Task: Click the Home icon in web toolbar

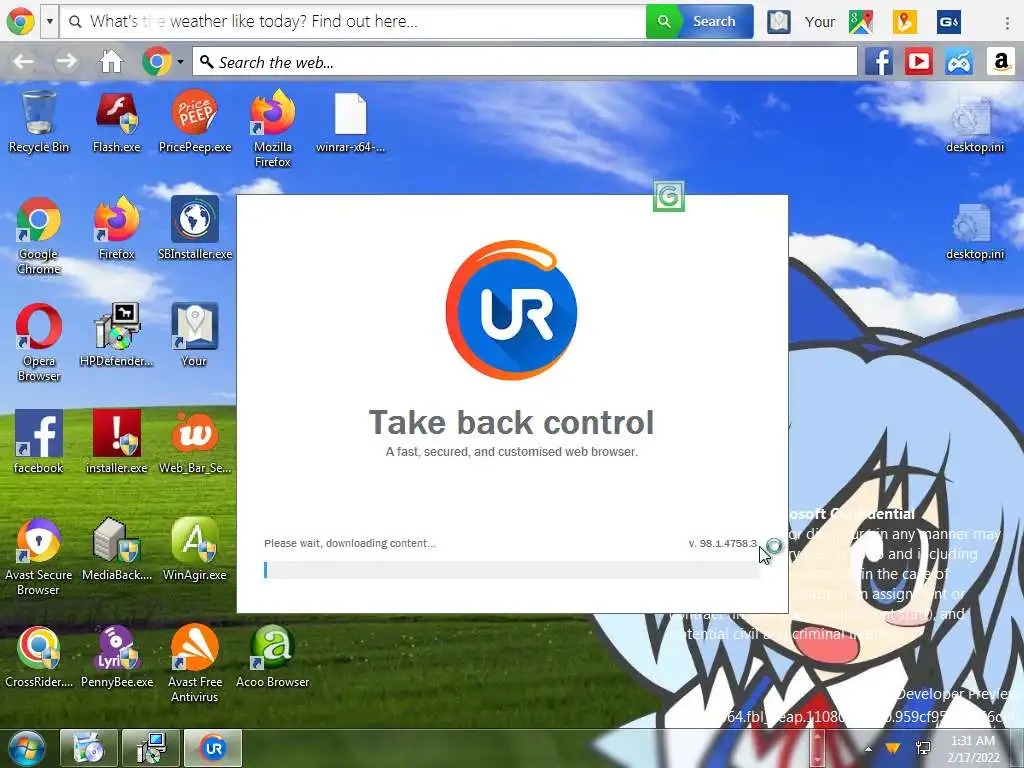Action: (110, 62)
